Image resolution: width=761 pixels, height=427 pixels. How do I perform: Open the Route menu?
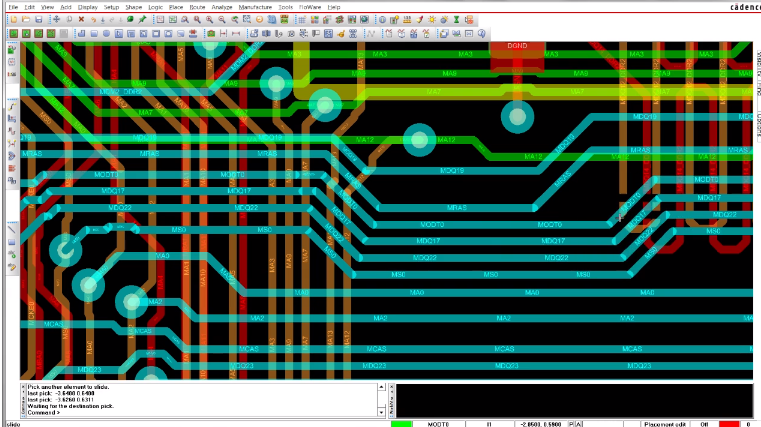197,7
